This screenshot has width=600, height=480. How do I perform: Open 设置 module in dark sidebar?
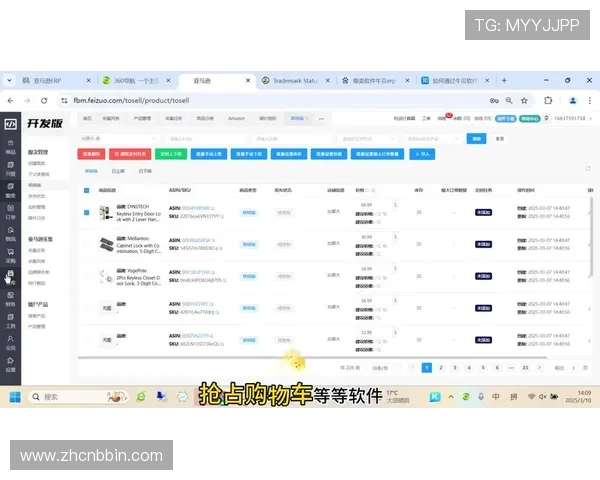click(x=10, y=365)
